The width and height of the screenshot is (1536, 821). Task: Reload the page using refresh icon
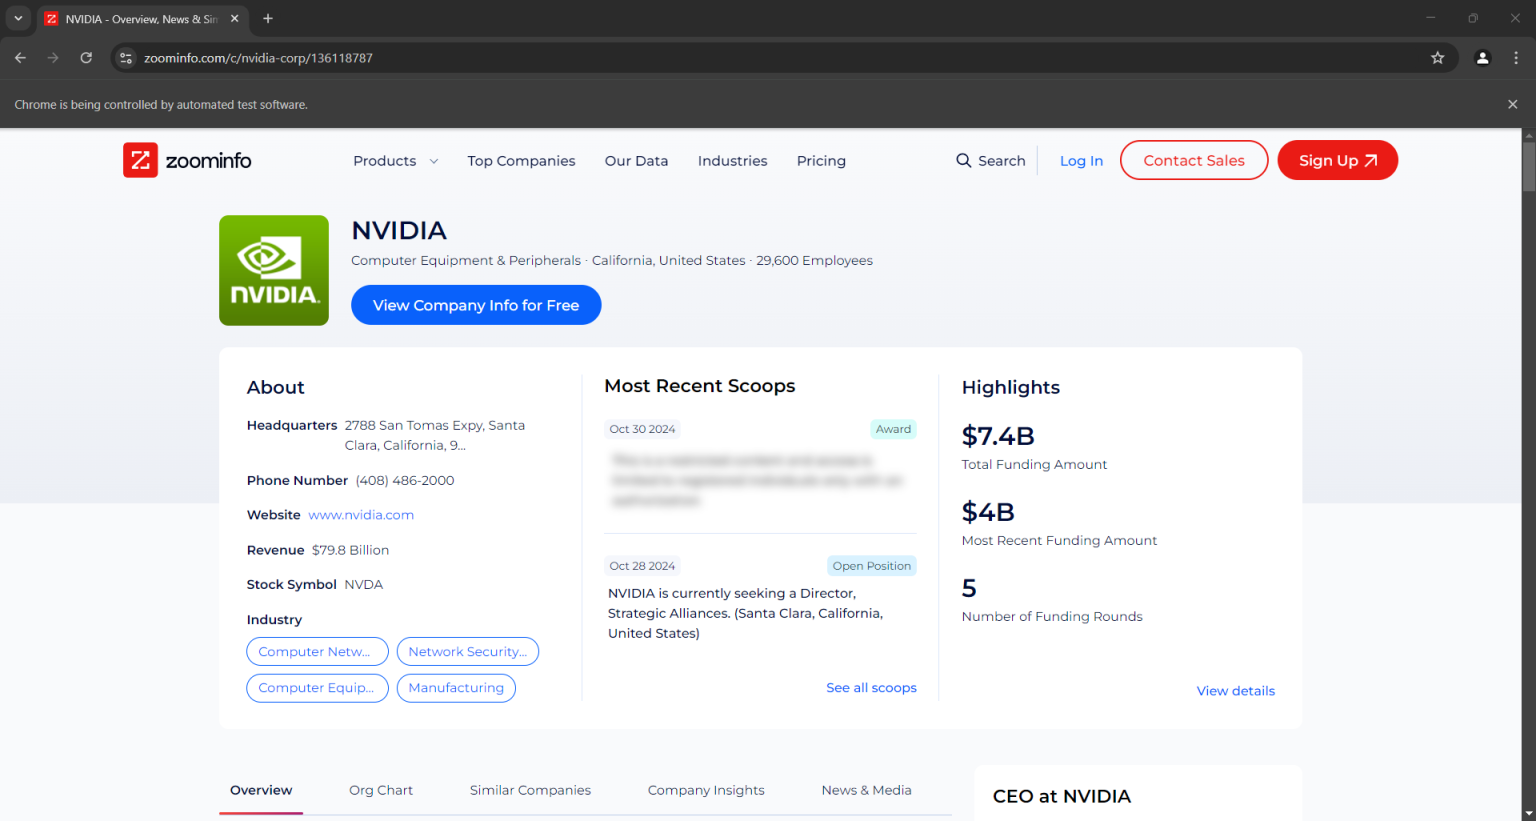(86, 58)
